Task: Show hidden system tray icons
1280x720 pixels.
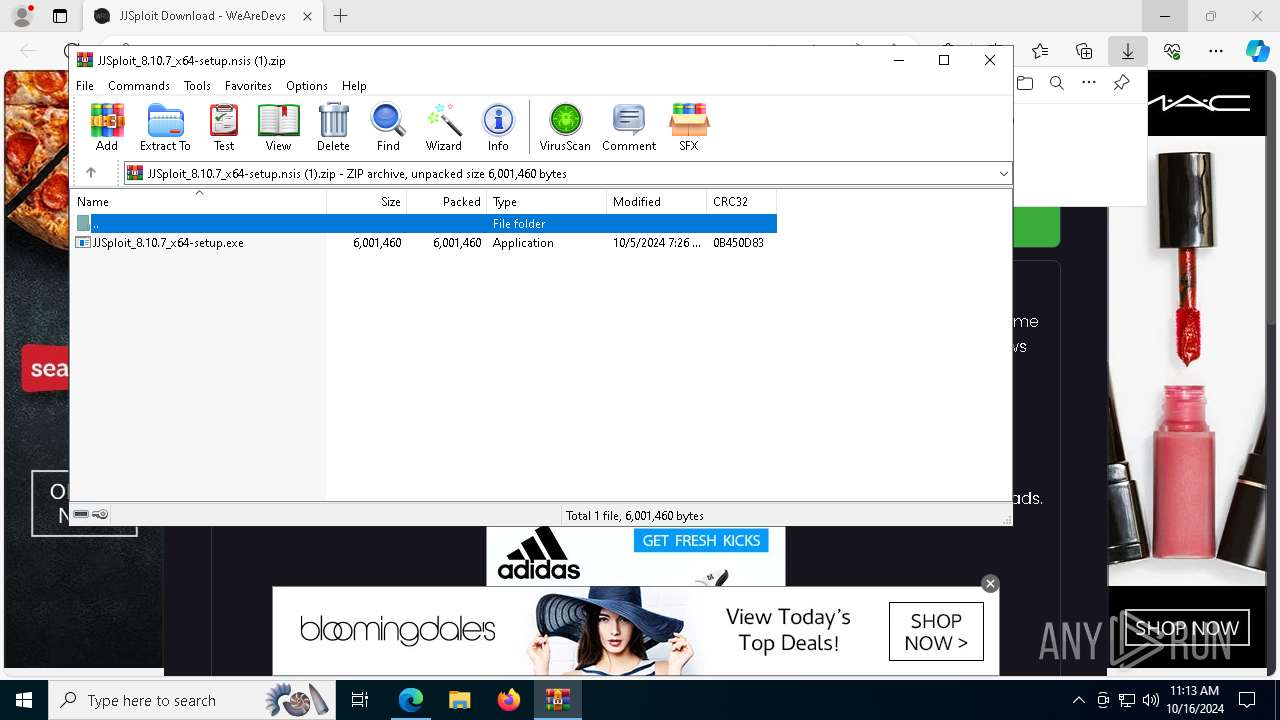Action: click(1078, 700)
